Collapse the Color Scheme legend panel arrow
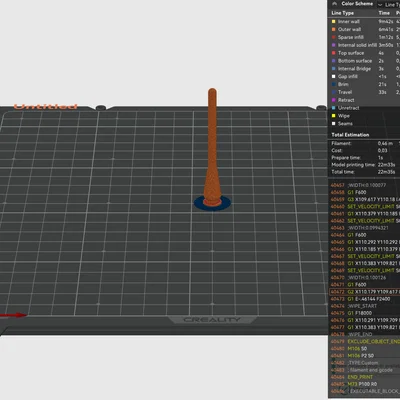 [x=334, y=4]
